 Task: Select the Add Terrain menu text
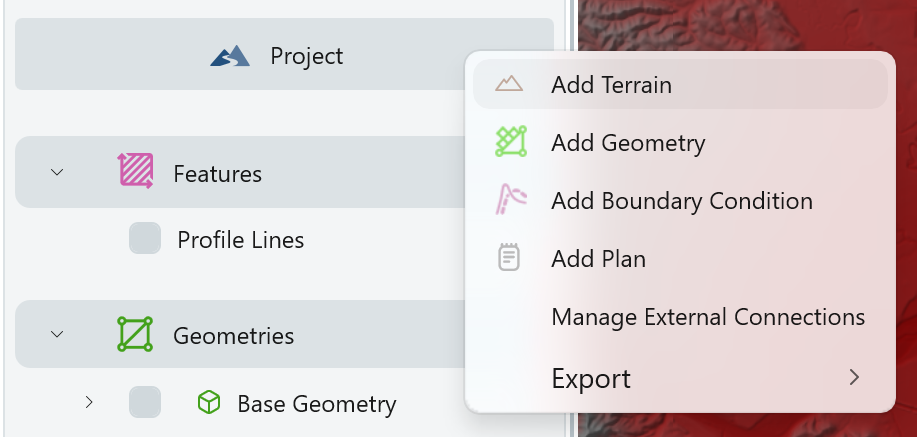click(x=611, y=85)
